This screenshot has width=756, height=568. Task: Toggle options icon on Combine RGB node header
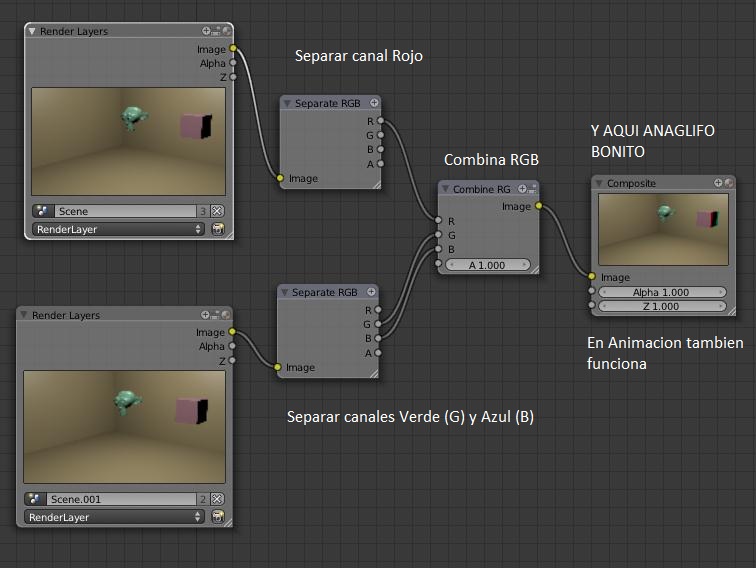(532, 189)
